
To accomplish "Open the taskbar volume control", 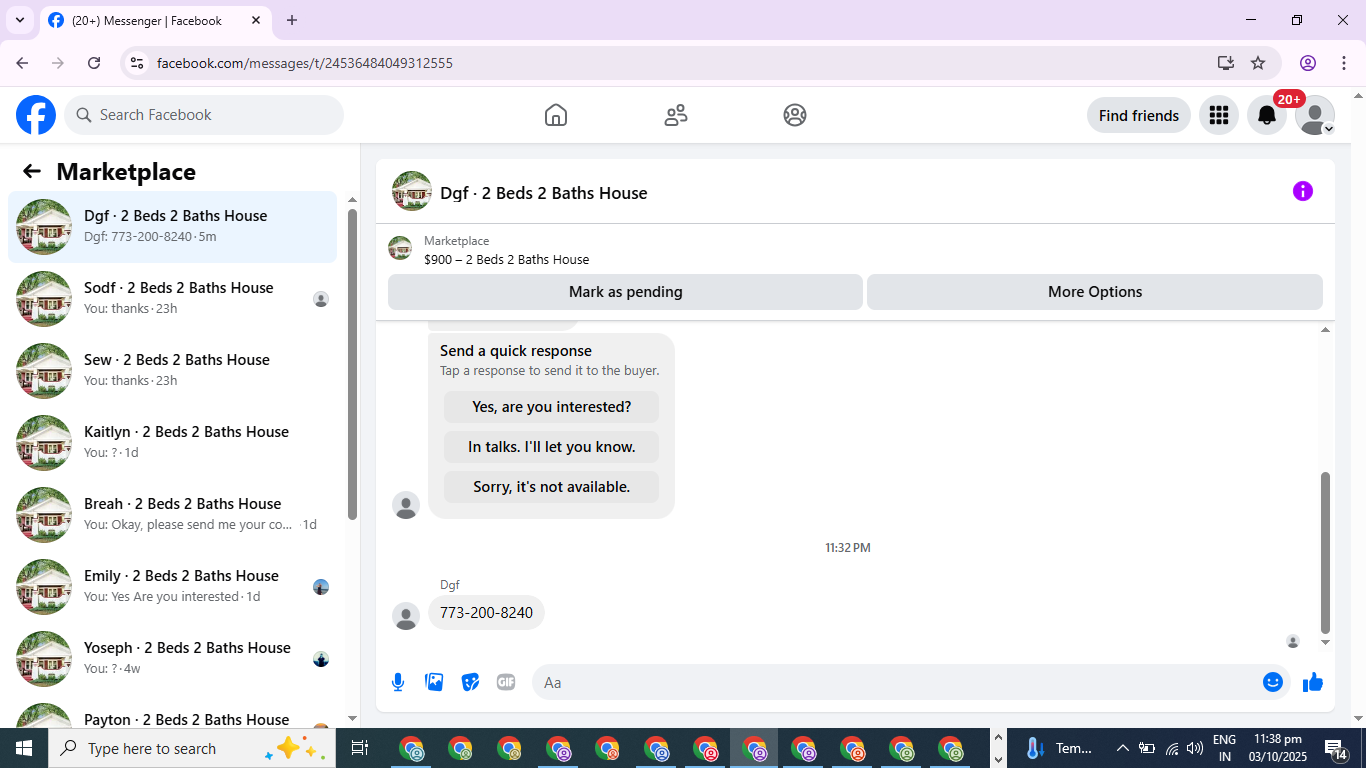I will [x=1195, y=748].
